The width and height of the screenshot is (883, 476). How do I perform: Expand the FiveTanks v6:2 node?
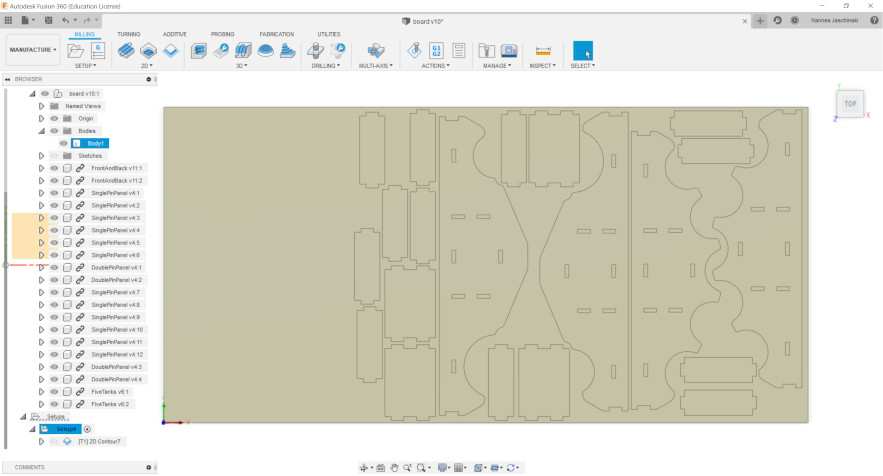[41, 404]
